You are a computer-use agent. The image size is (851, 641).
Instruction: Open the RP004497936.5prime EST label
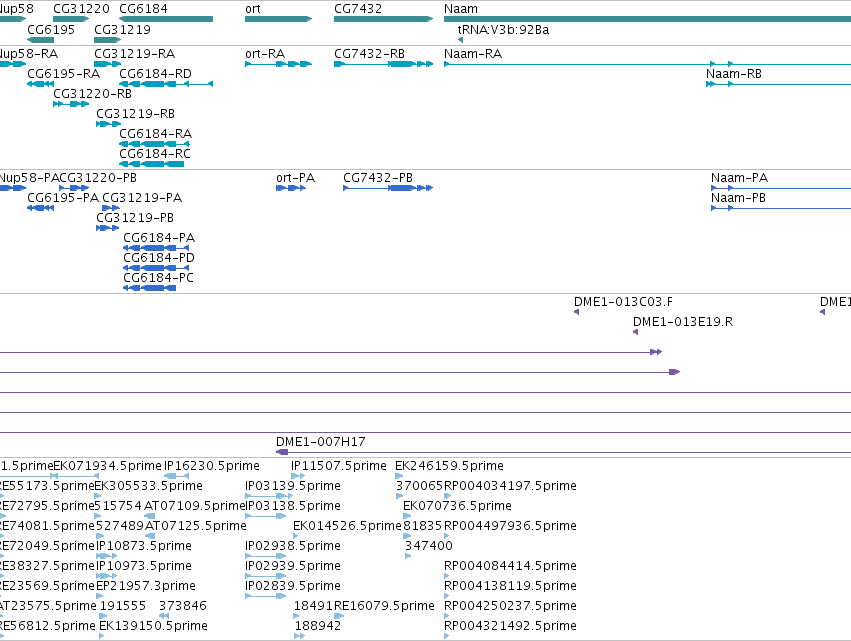coord(510,526)
